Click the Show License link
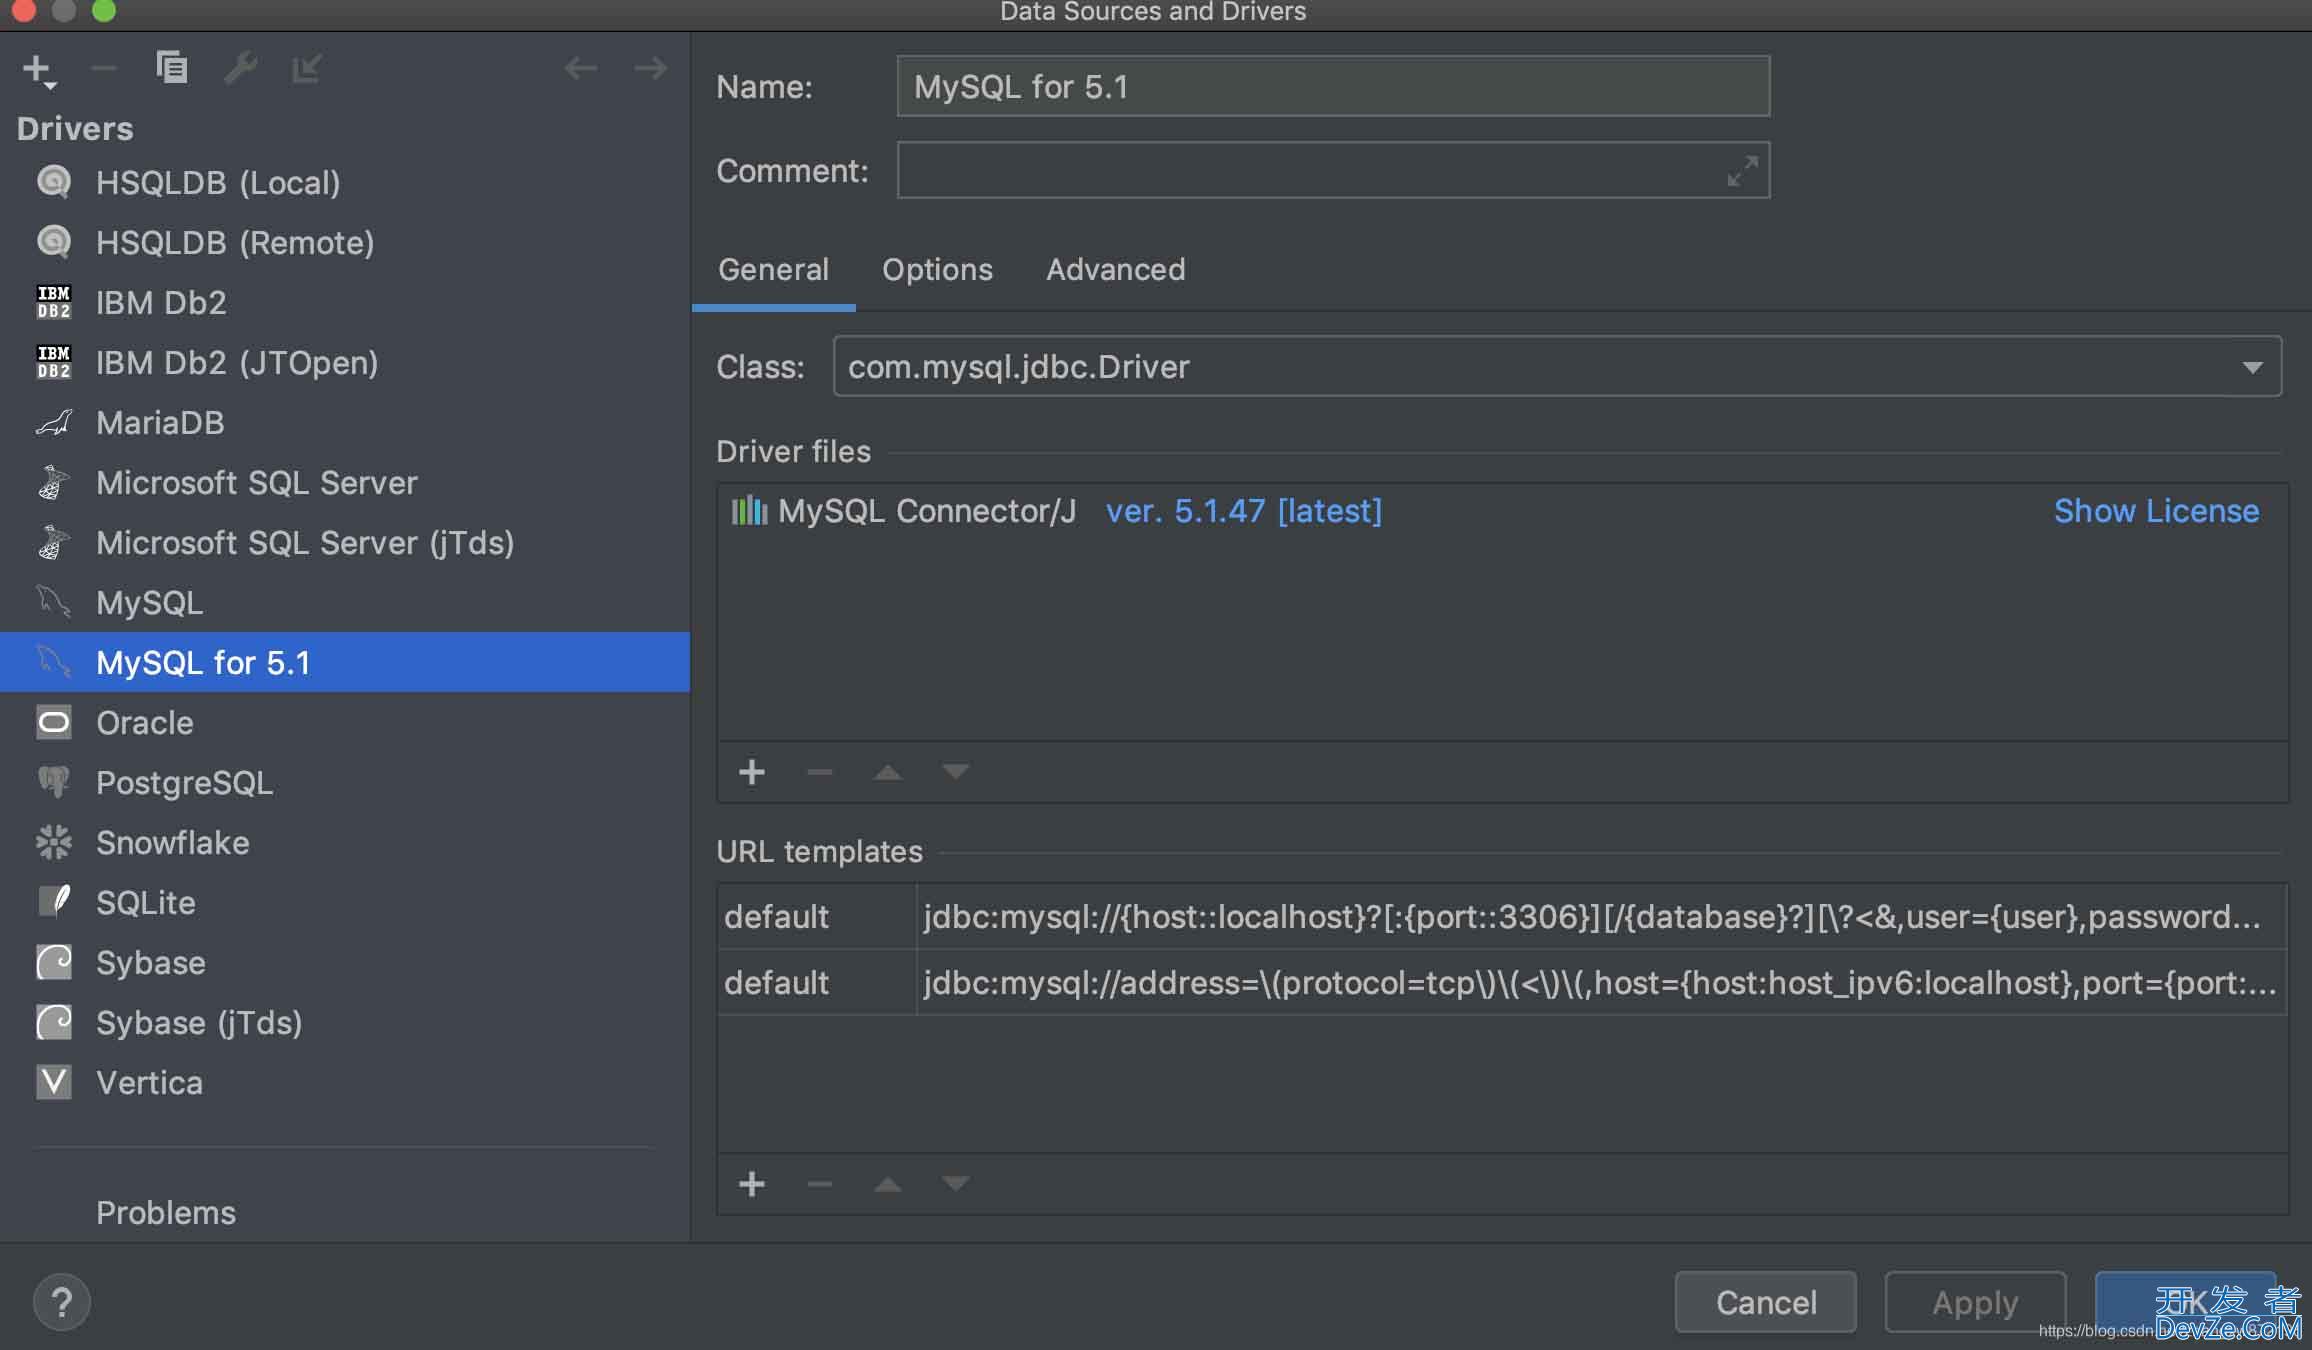Image resolution: width=2312 pixels, height=1350 pixels. click(x=2156, y=511)
